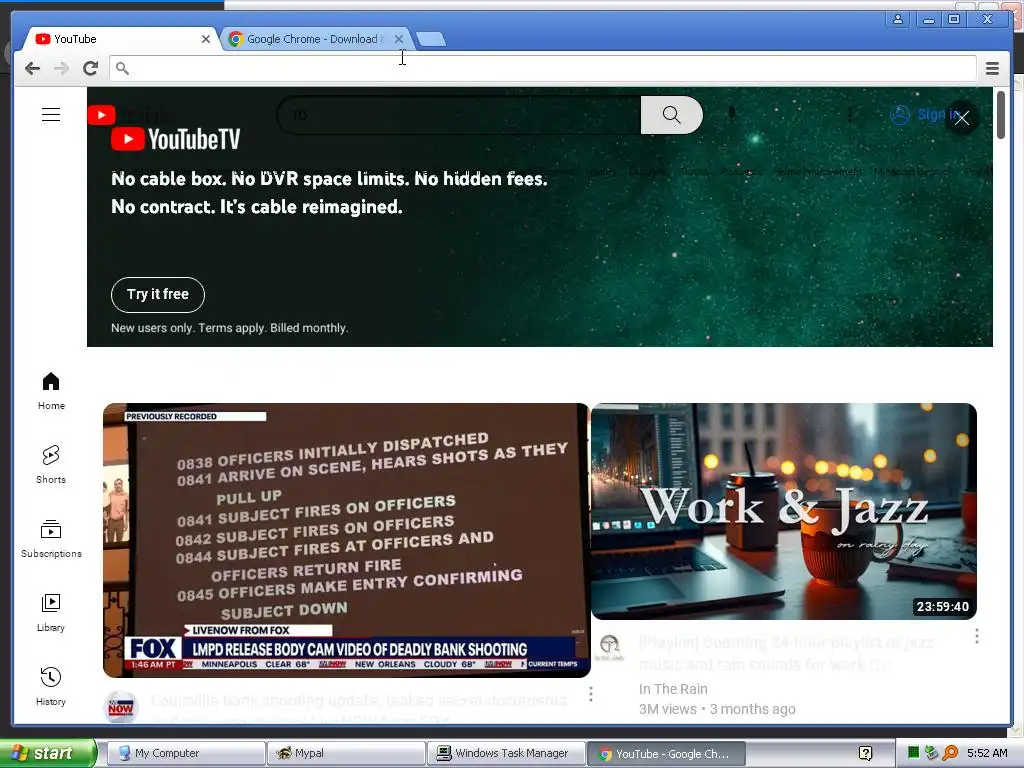Open the YouTube sidebar guide menu
This screenshot has width=1024, height=768.
(51, 115)
